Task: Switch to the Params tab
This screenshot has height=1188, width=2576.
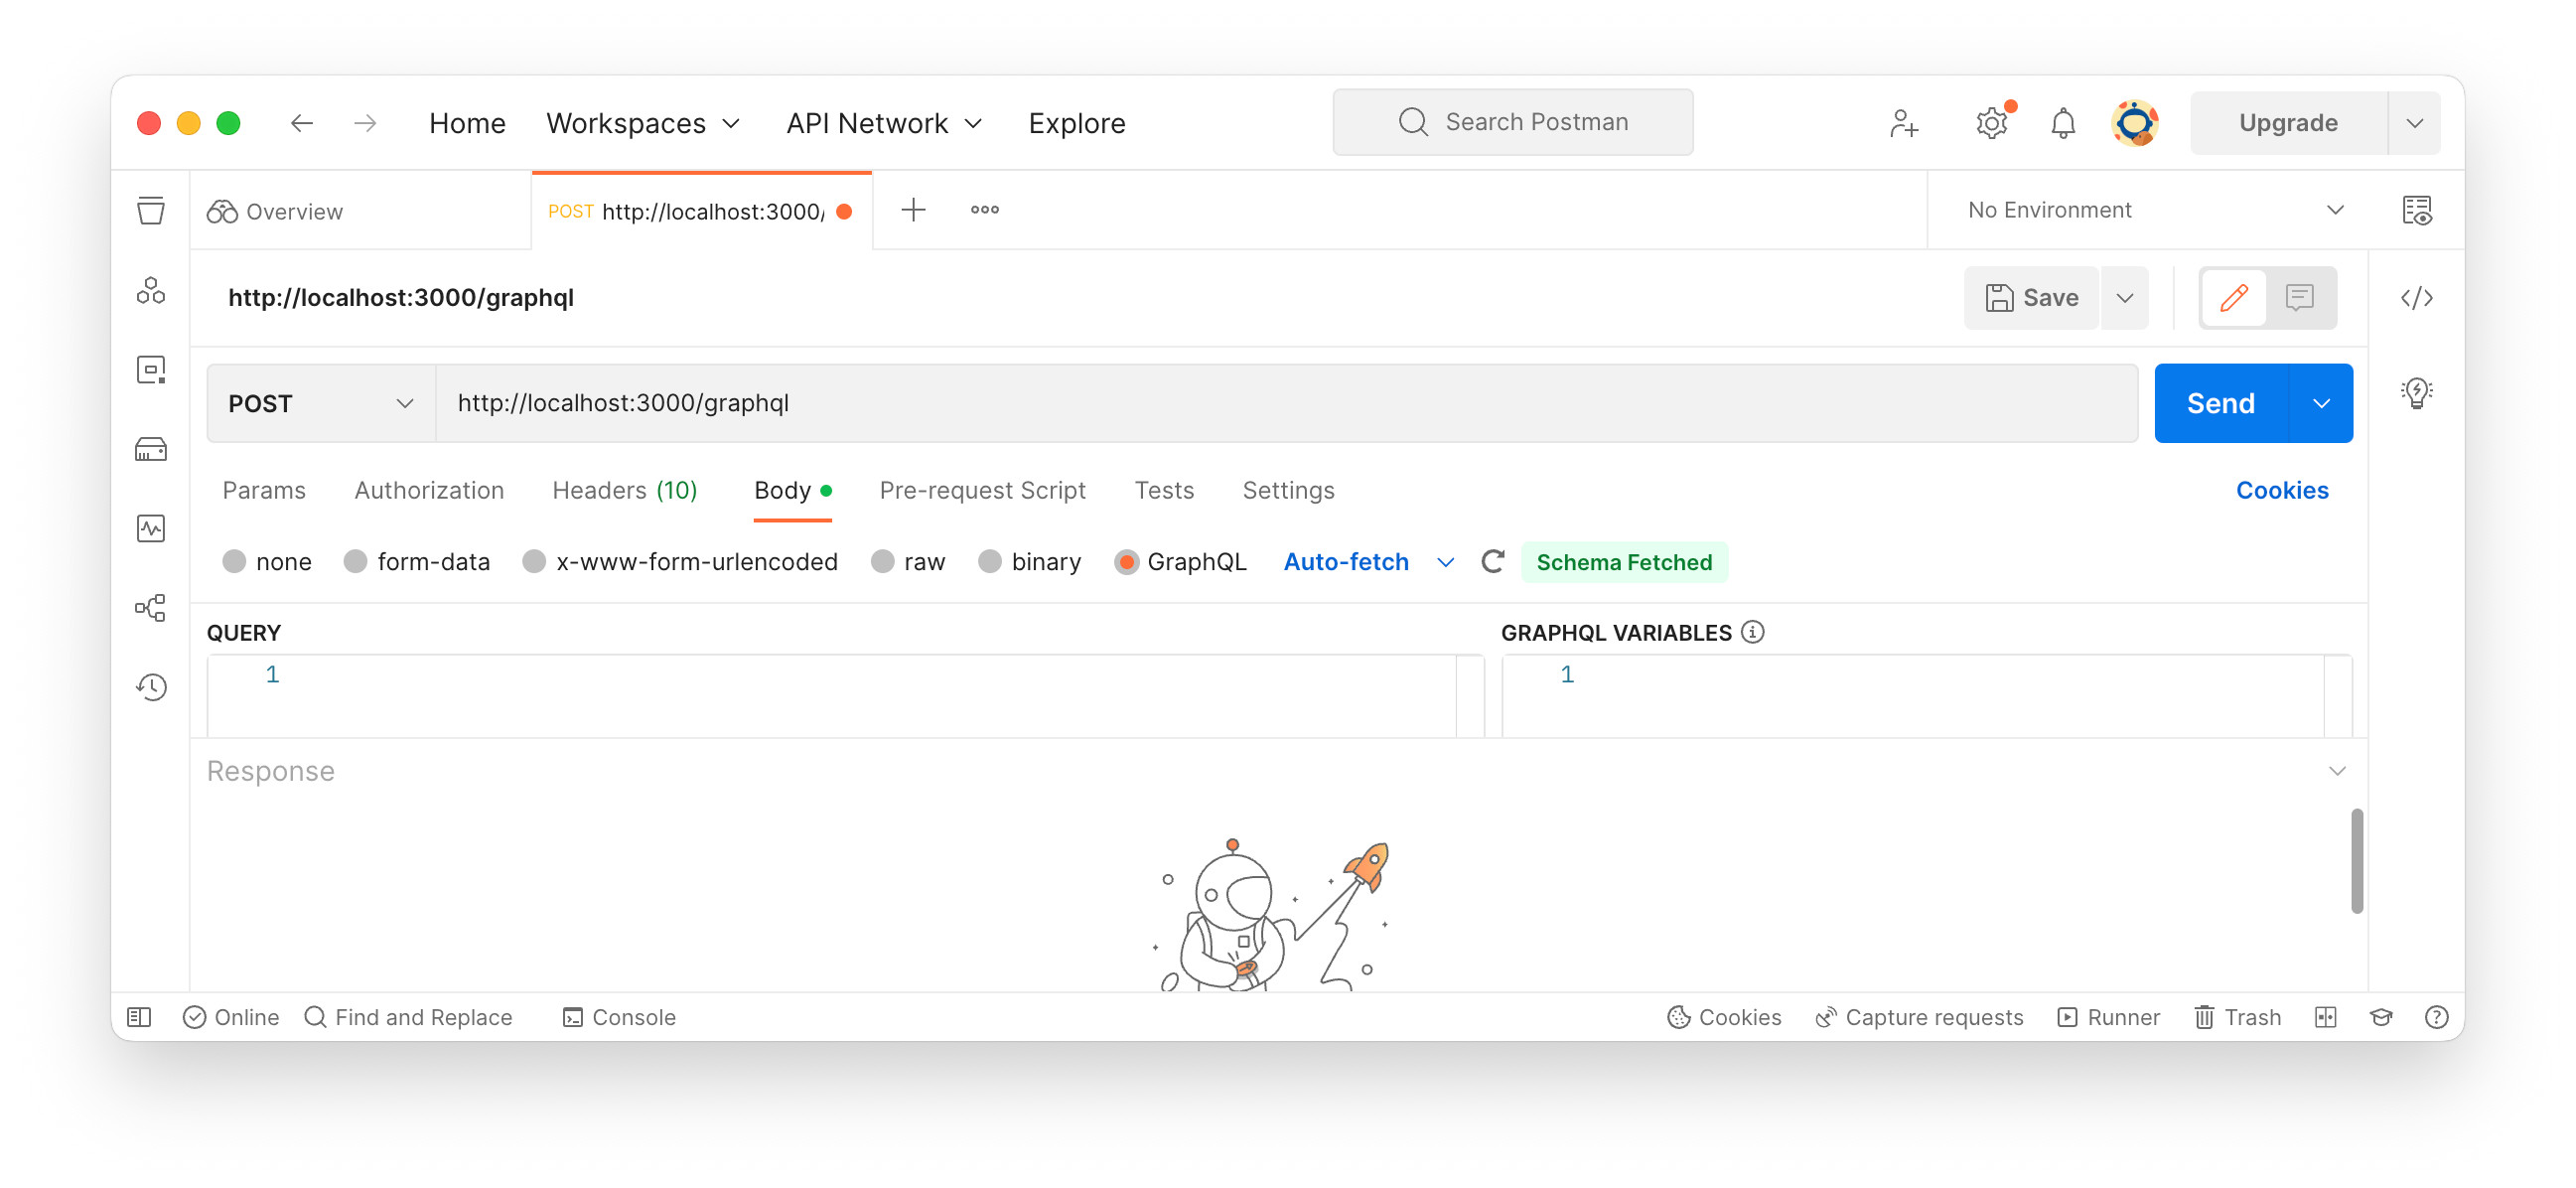Action: coord(264,490)
